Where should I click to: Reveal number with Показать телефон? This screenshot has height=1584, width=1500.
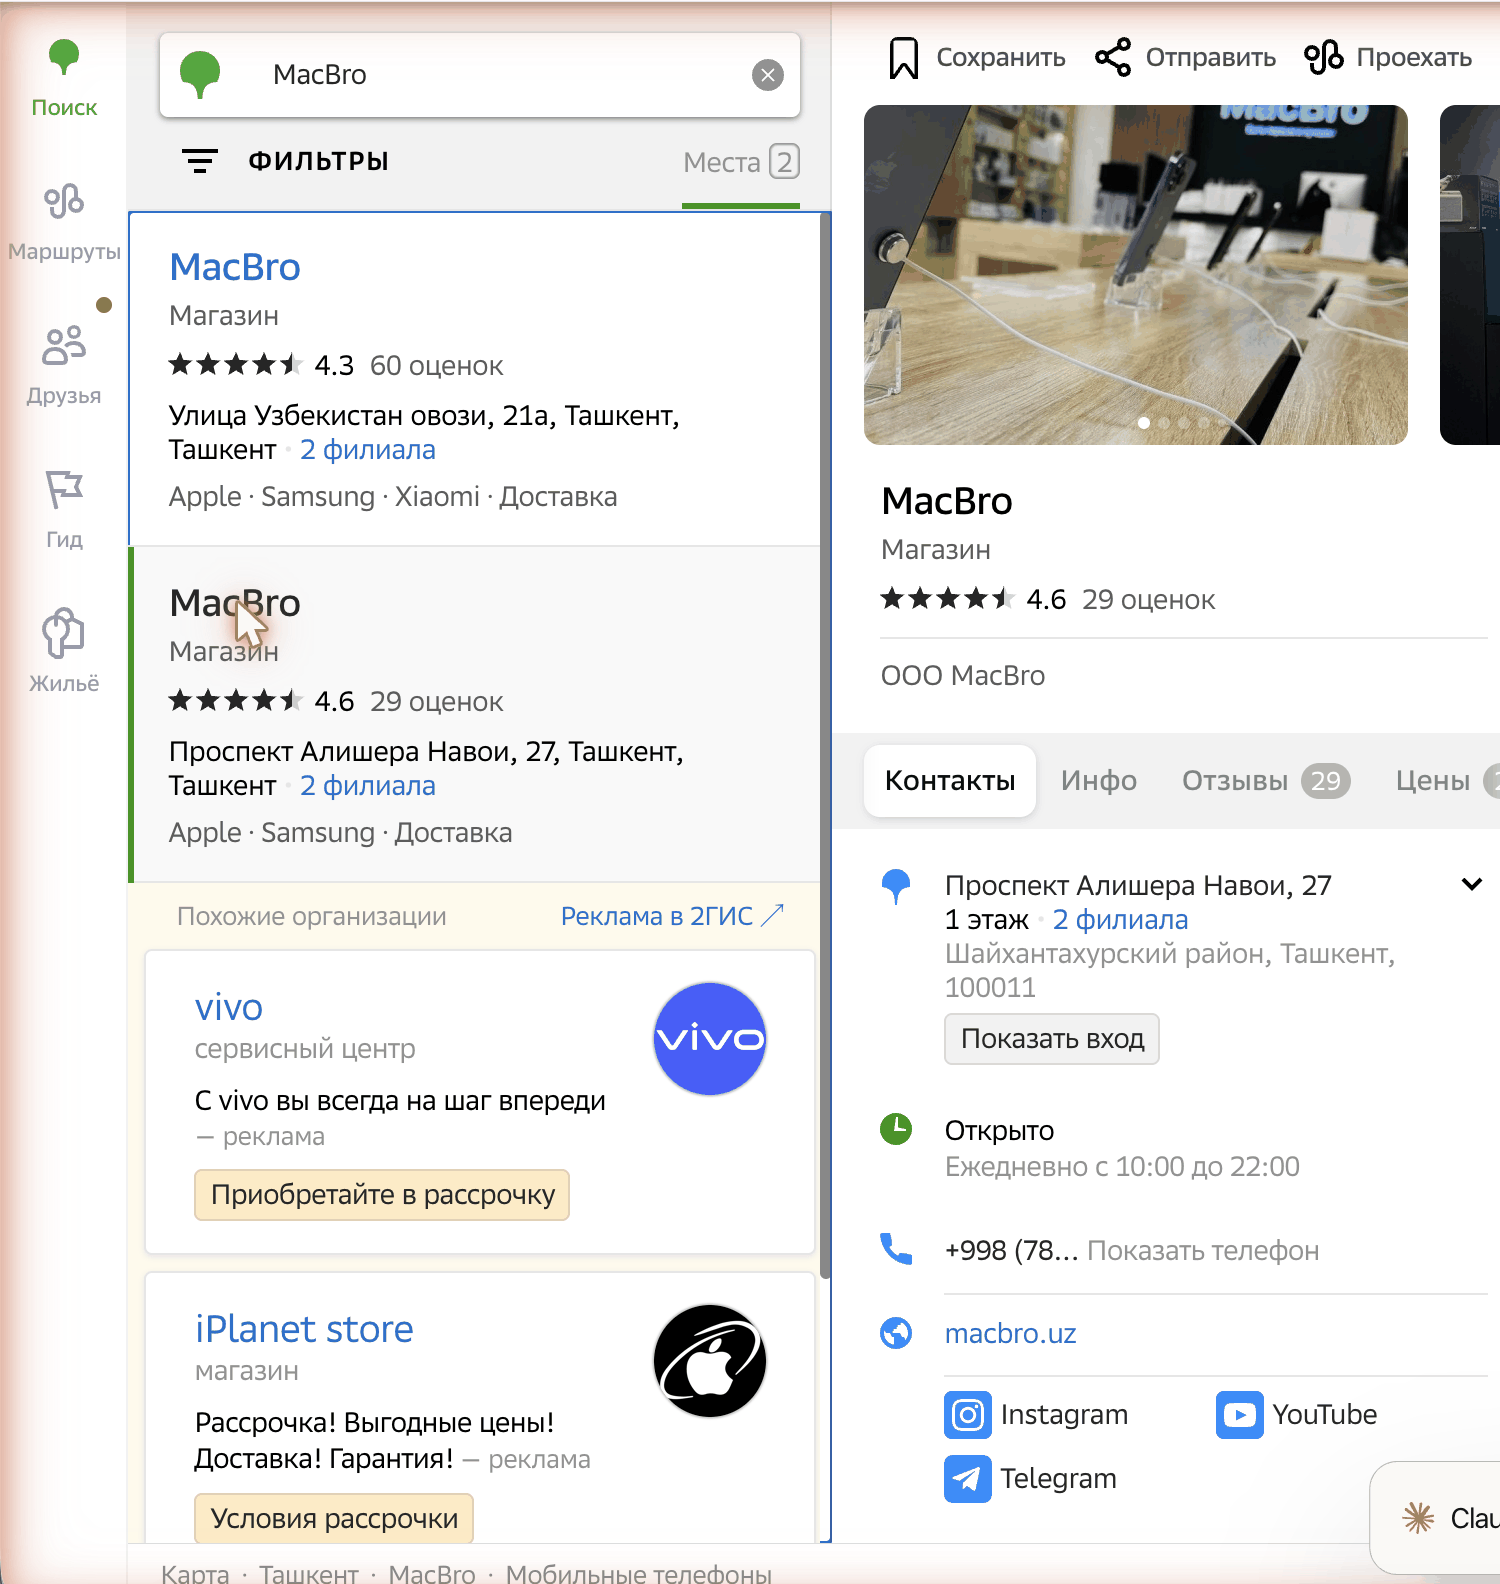[1203, 1251]
